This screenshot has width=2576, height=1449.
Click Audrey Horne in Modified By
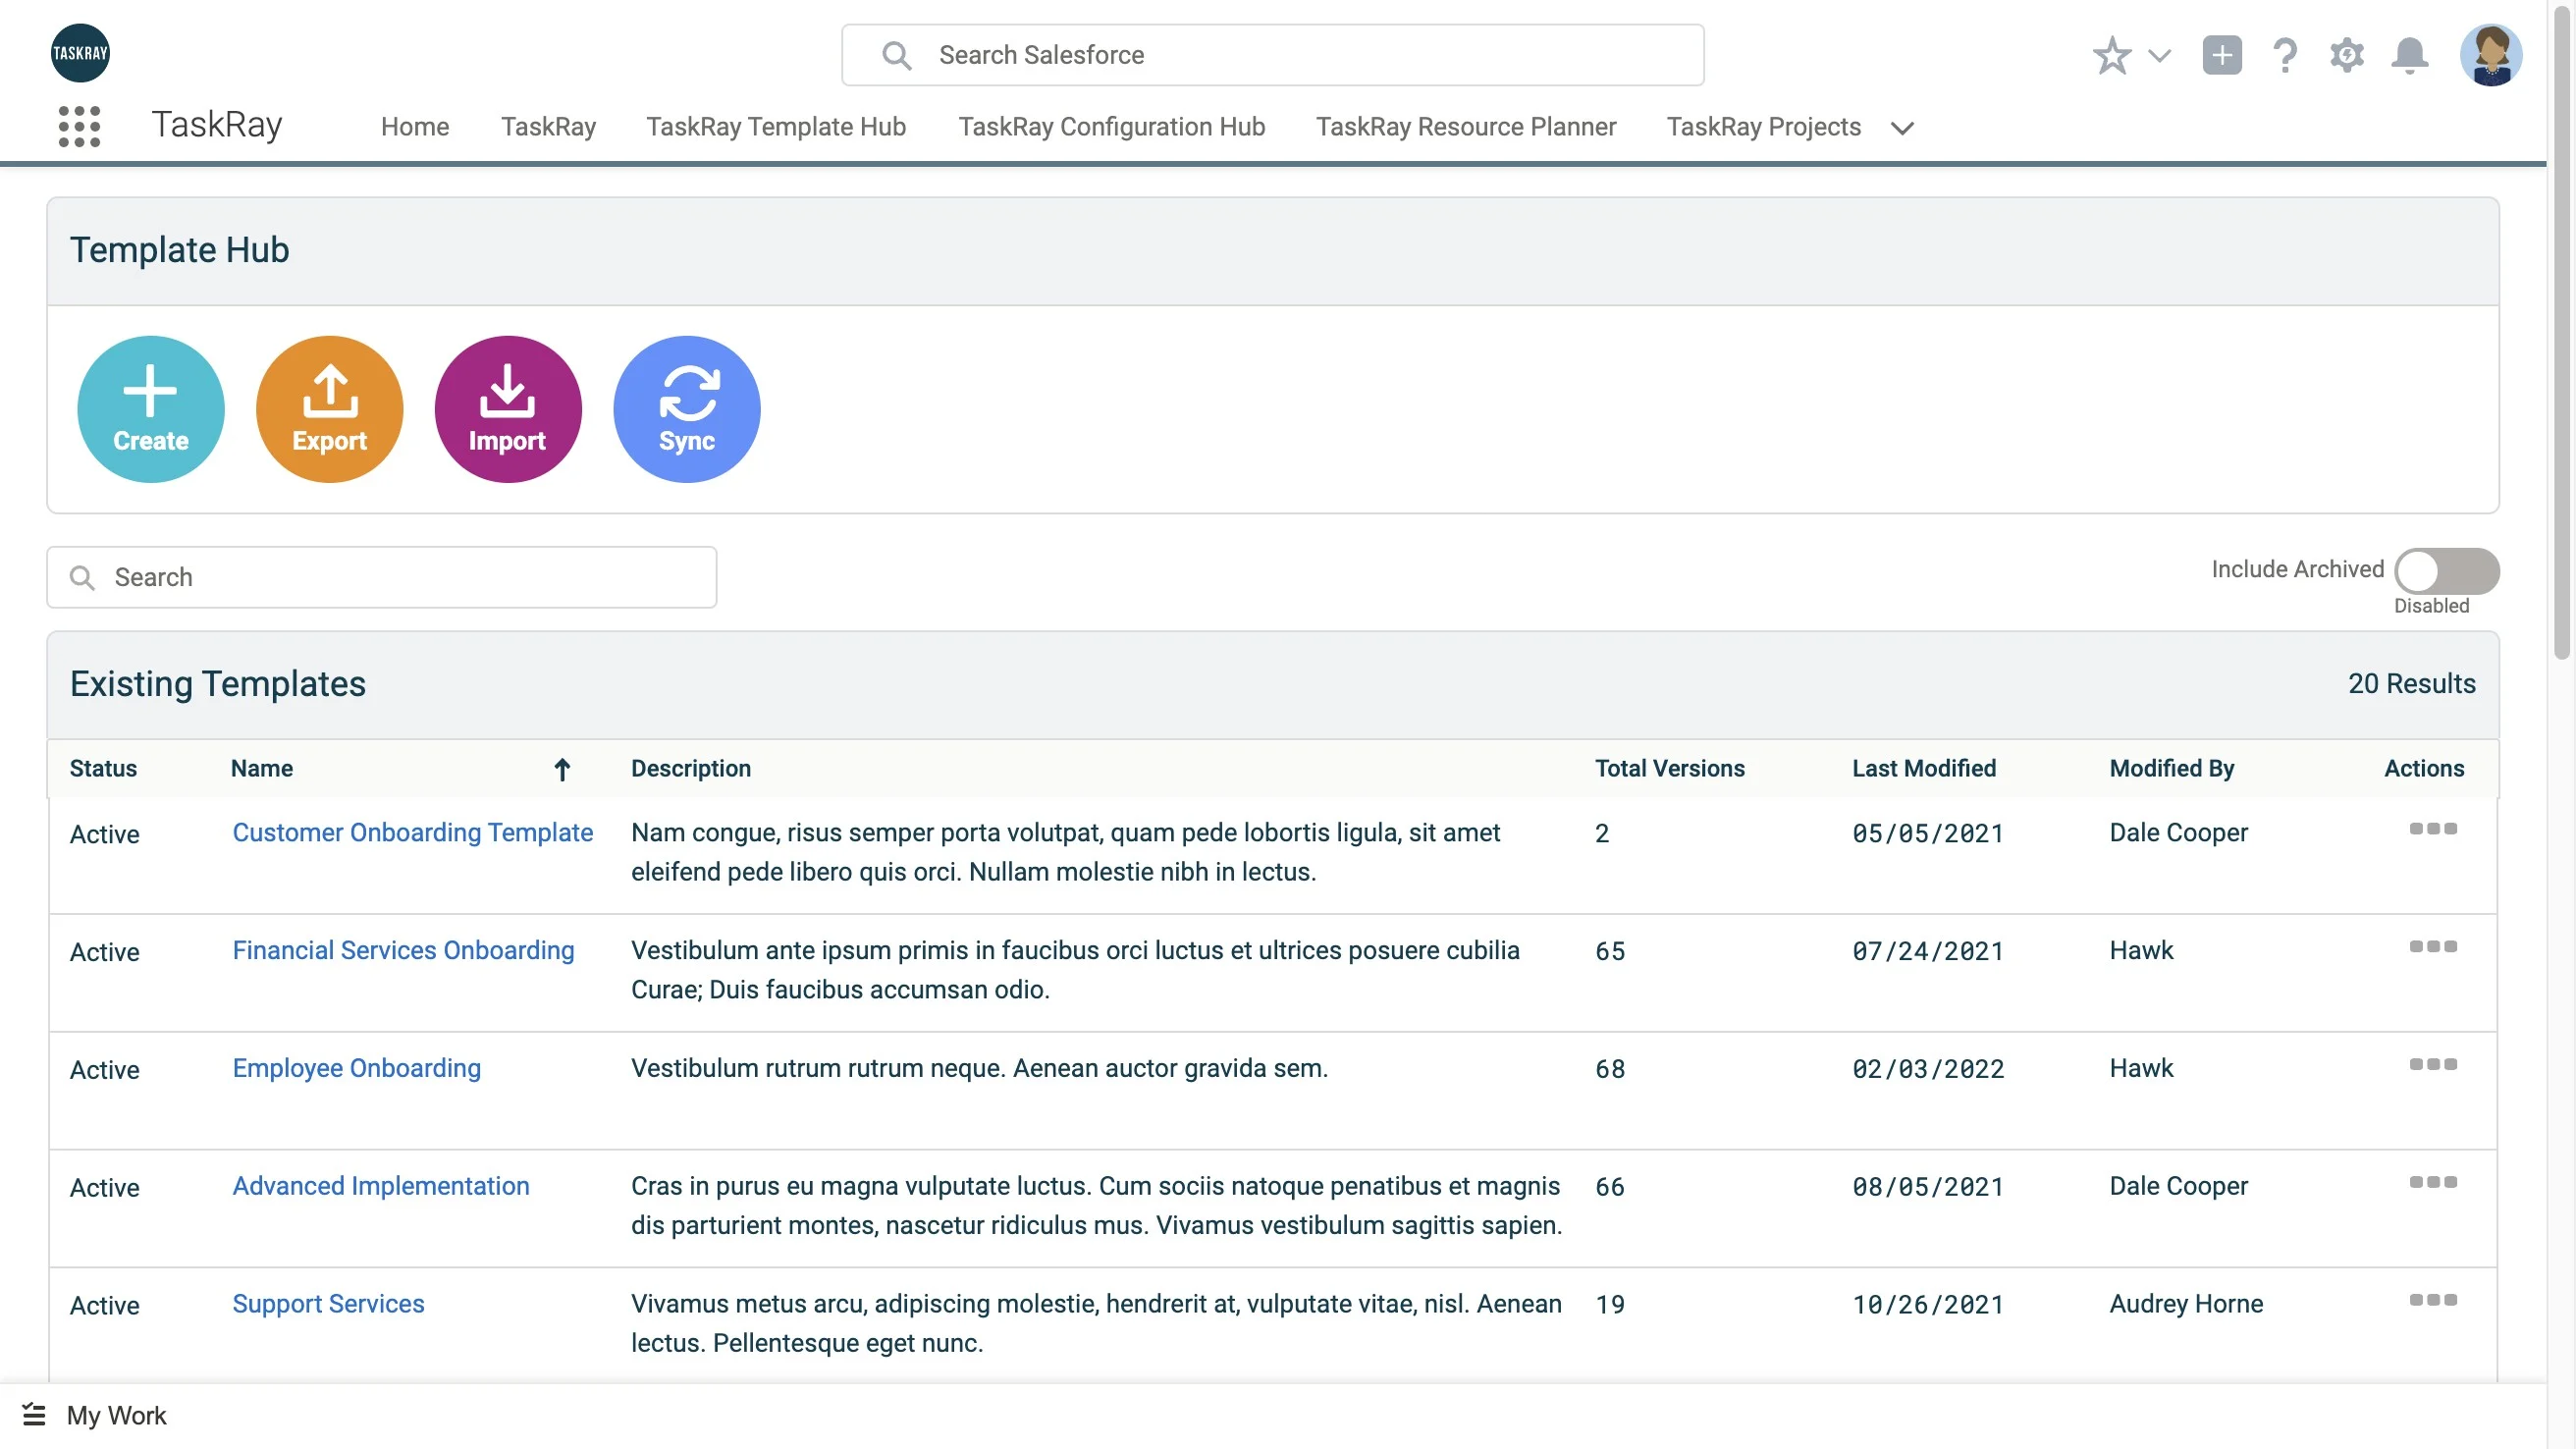(2186, 1304)
